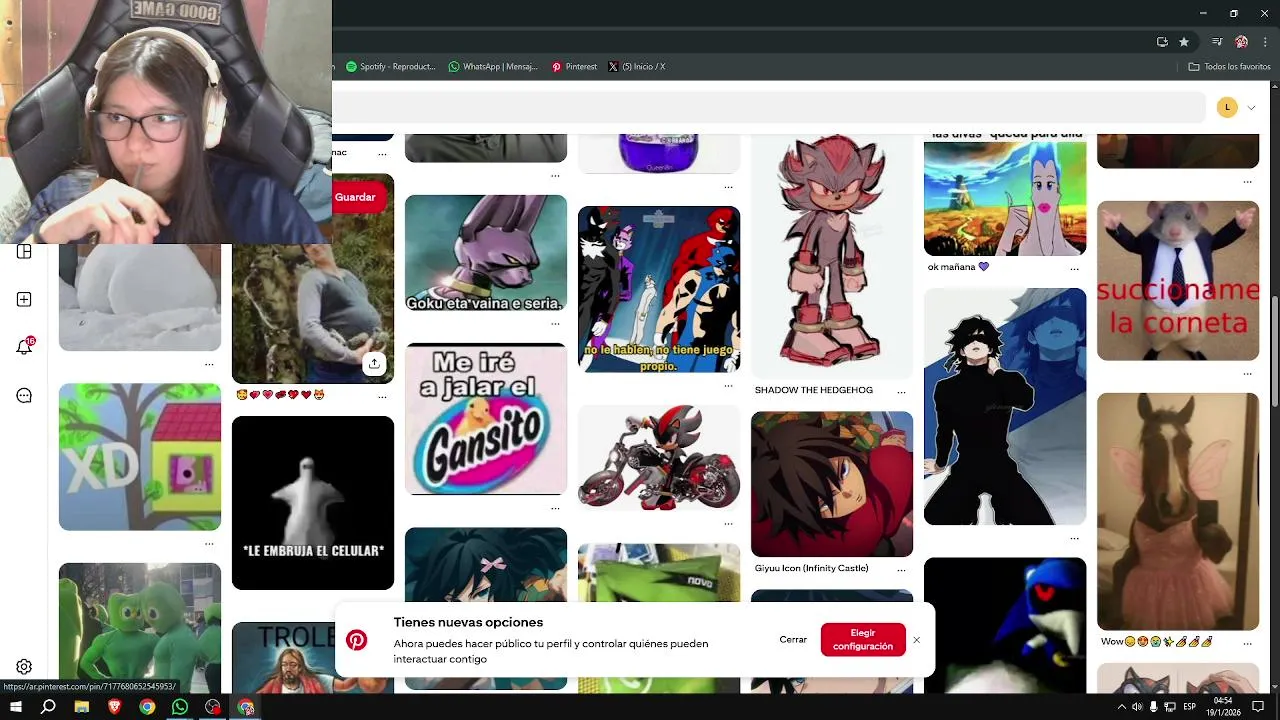Open options menu of SHADOW THE HEDGEHOG pin
The image size is (1280, 720).
click(901, 392)
